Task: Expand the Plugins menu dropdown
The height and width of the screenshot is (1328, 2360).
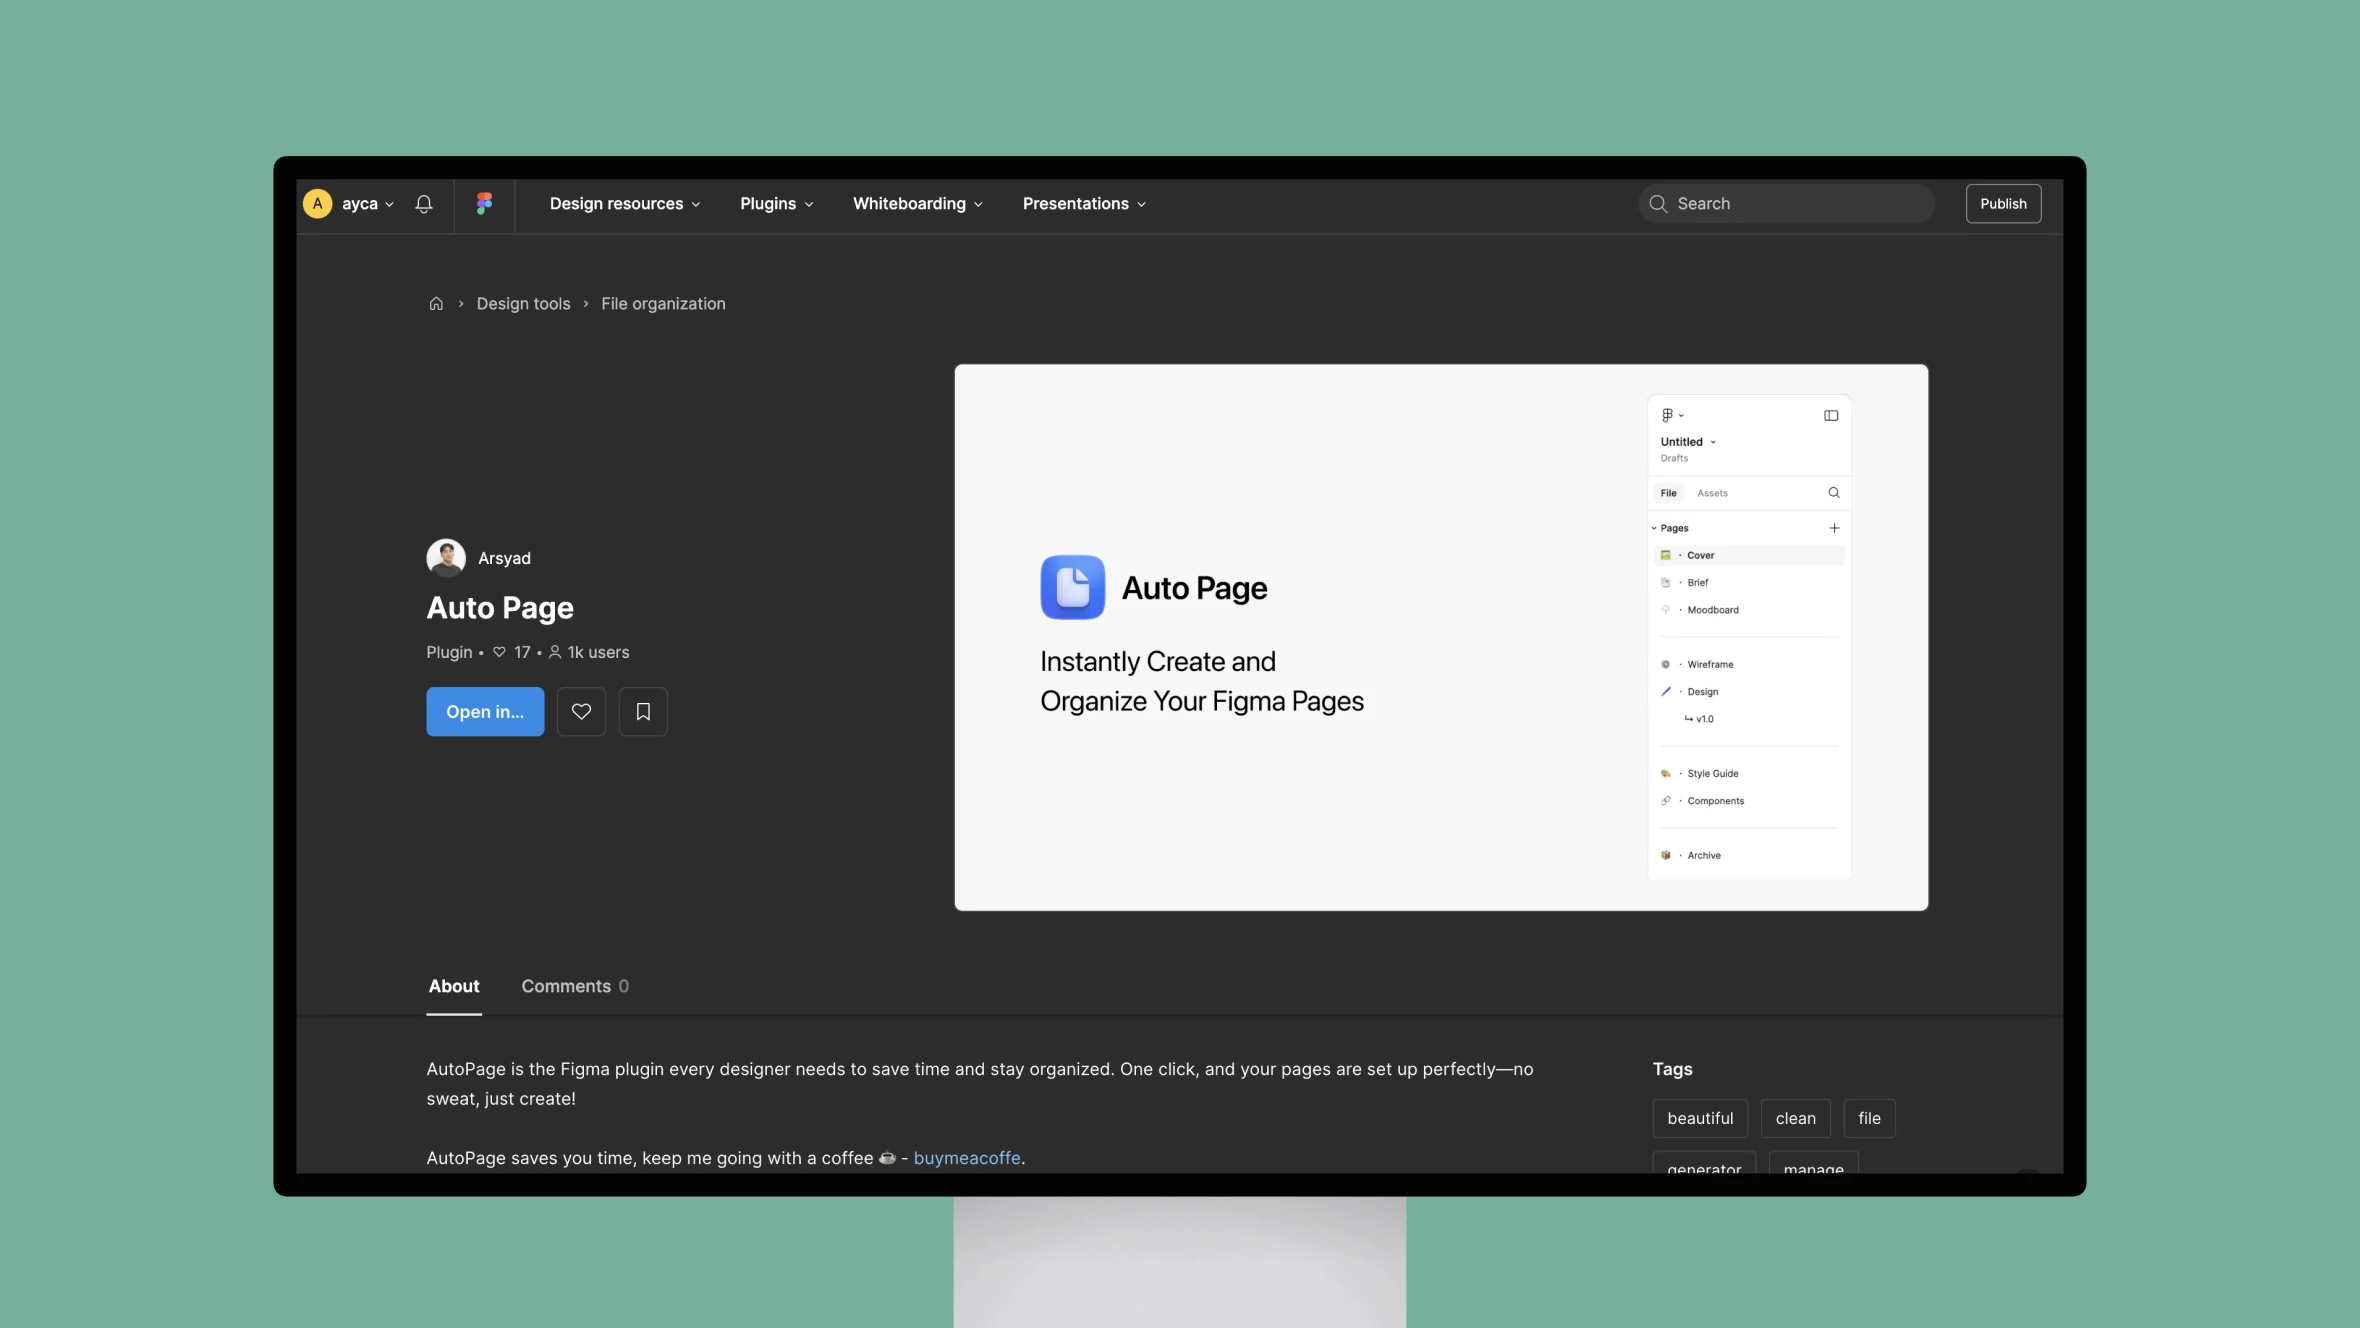Action: (776, 203)
